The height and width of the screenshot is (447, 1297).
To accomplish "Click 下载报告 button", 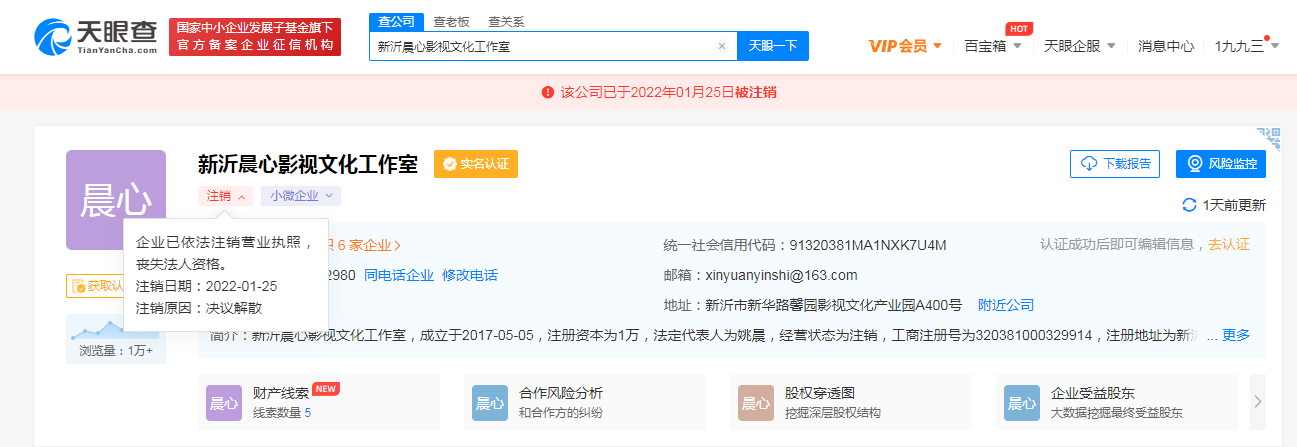I will [x=1115, y=164].
